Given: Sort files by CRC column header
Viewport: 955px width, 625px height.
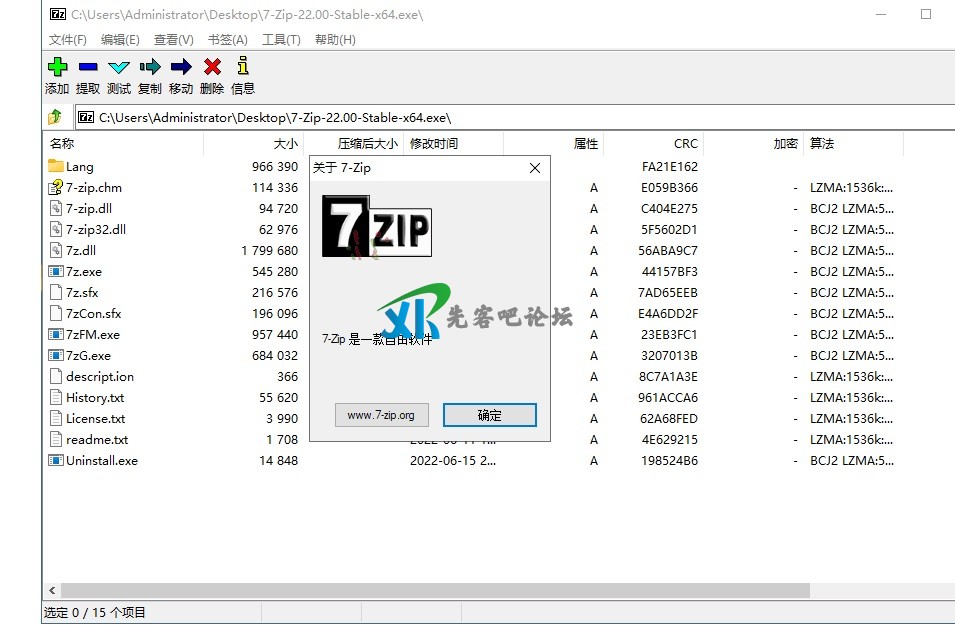Looking at the screenshot, I should pos(685,144).
